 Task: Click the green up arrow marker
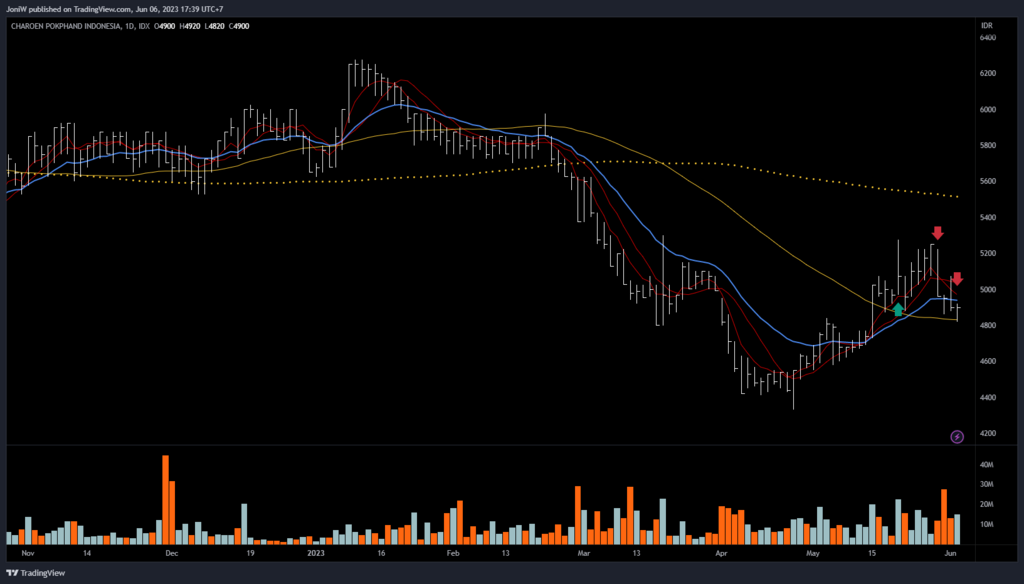pyautogui.click(x=898, y=309)
